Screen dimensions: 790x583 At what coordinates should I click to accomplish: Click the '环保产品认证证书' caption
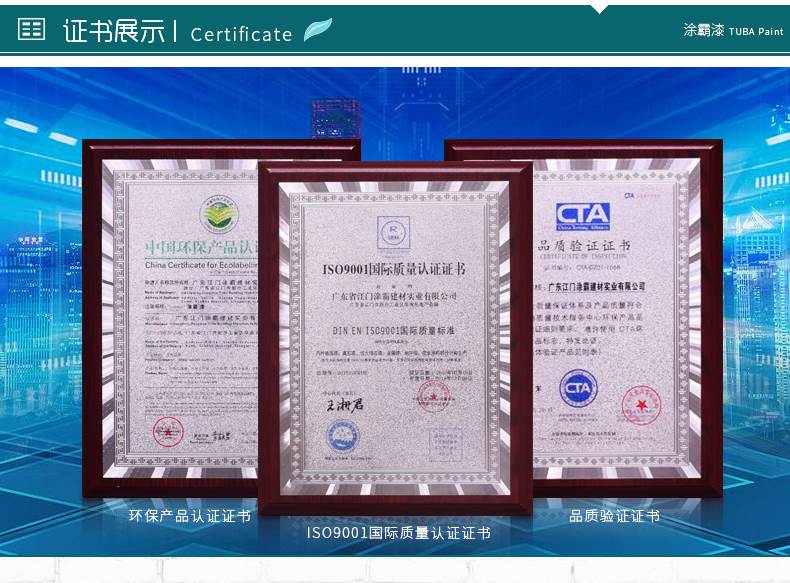point(189,516)
